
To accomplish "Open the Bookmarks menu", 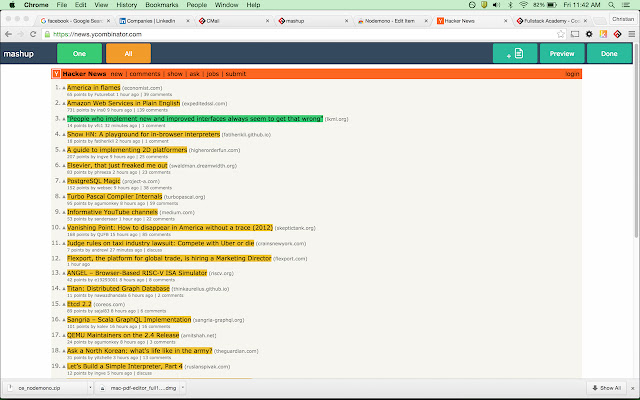I will pos(162,5).
